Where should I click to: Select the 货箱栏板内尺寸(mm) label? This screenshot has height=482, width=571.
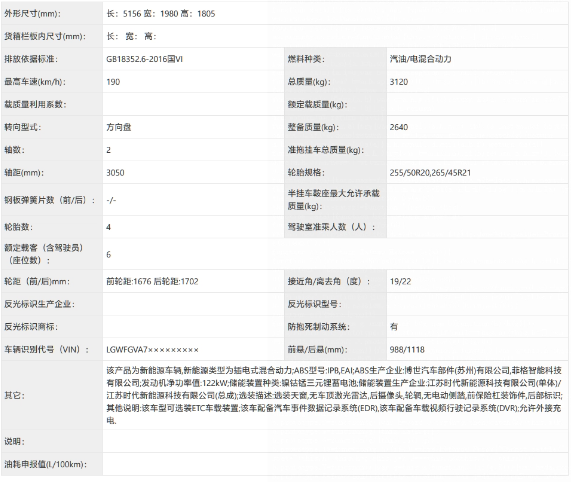point(45,36)
